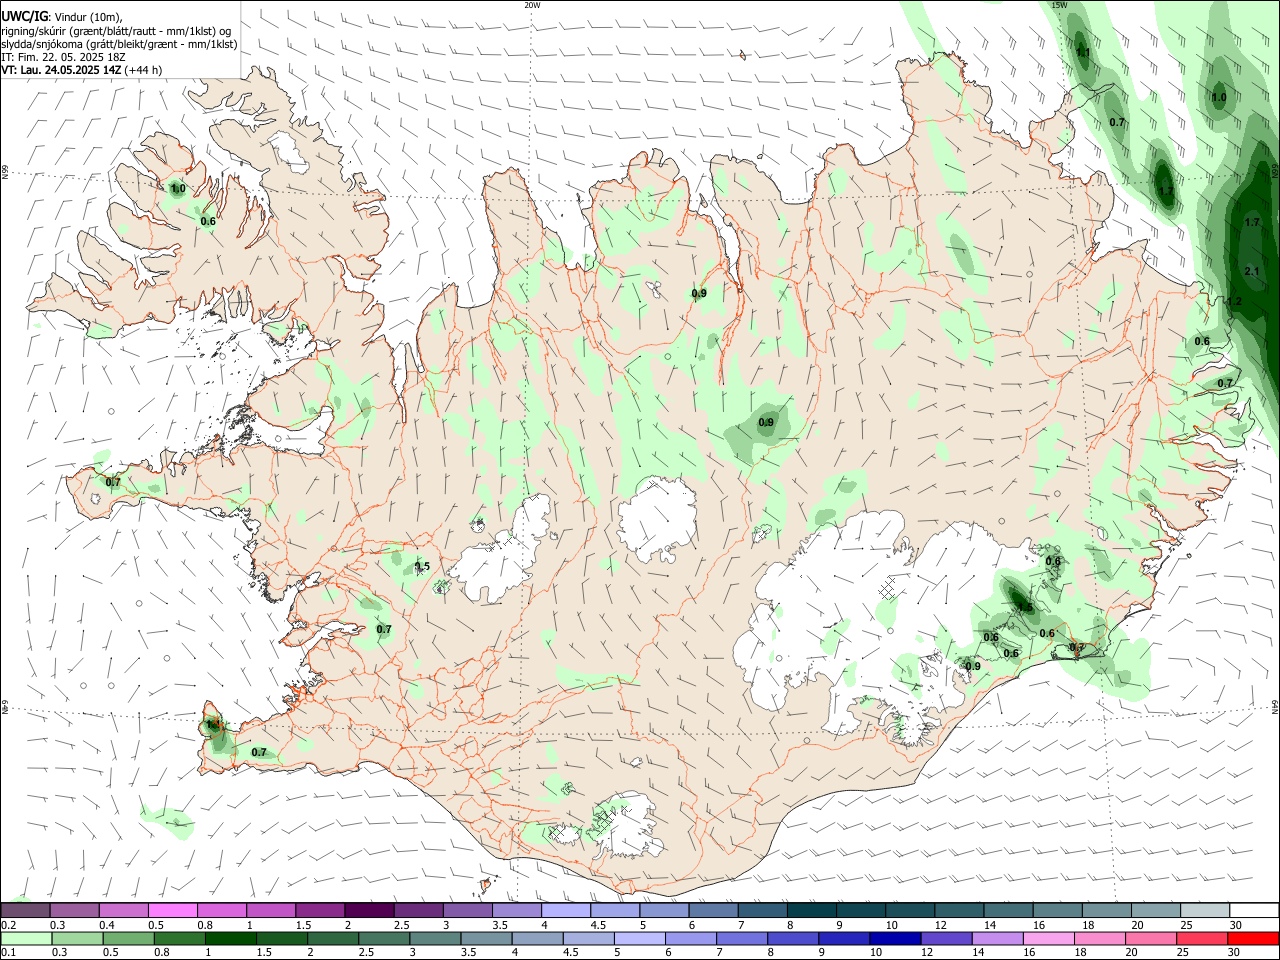Click the pale green 0.1 swatch in lower legend row
This screenshot has height=960, width=1280.
[25, 939]
